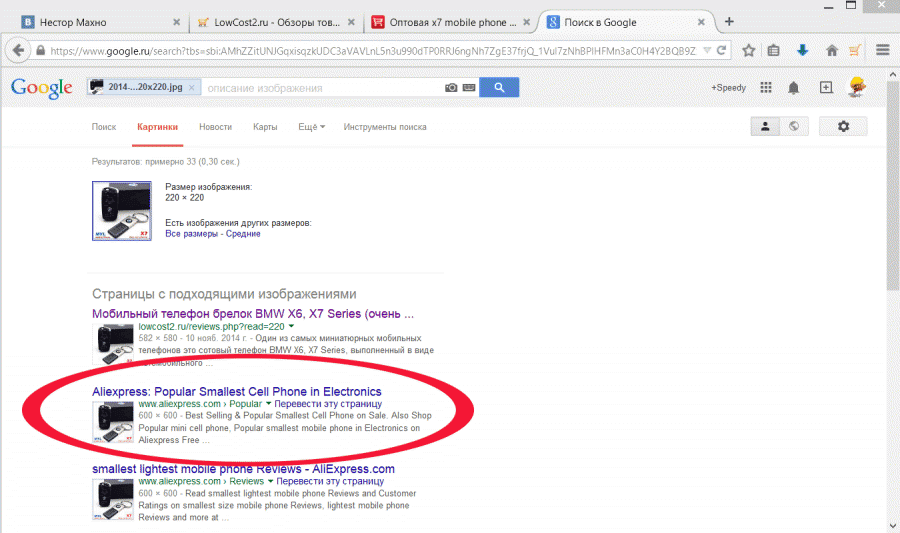
Task: Select the Карты search category
Action: (x=265, y=127)
